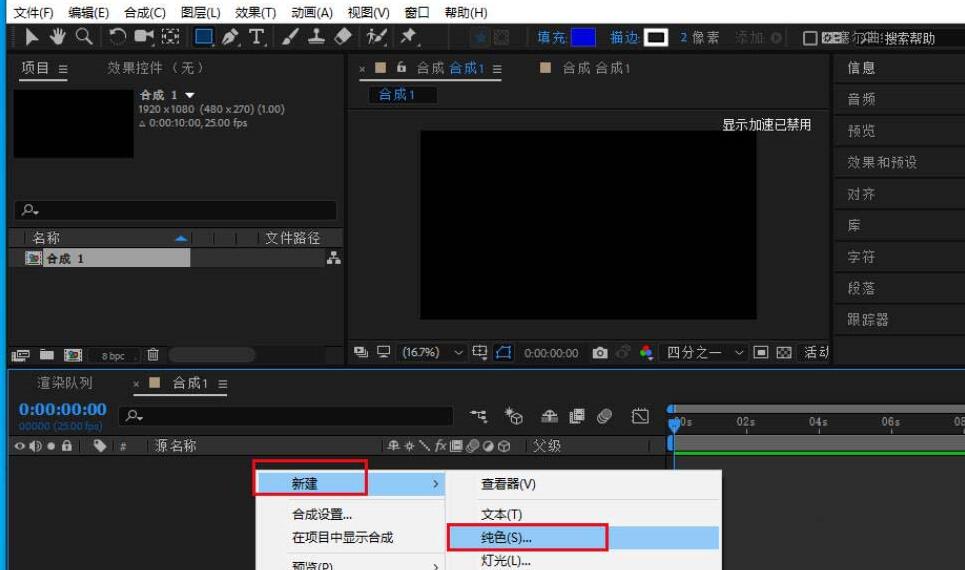
Task: Open the 效果和预设 panel
Action: [882, 162]
